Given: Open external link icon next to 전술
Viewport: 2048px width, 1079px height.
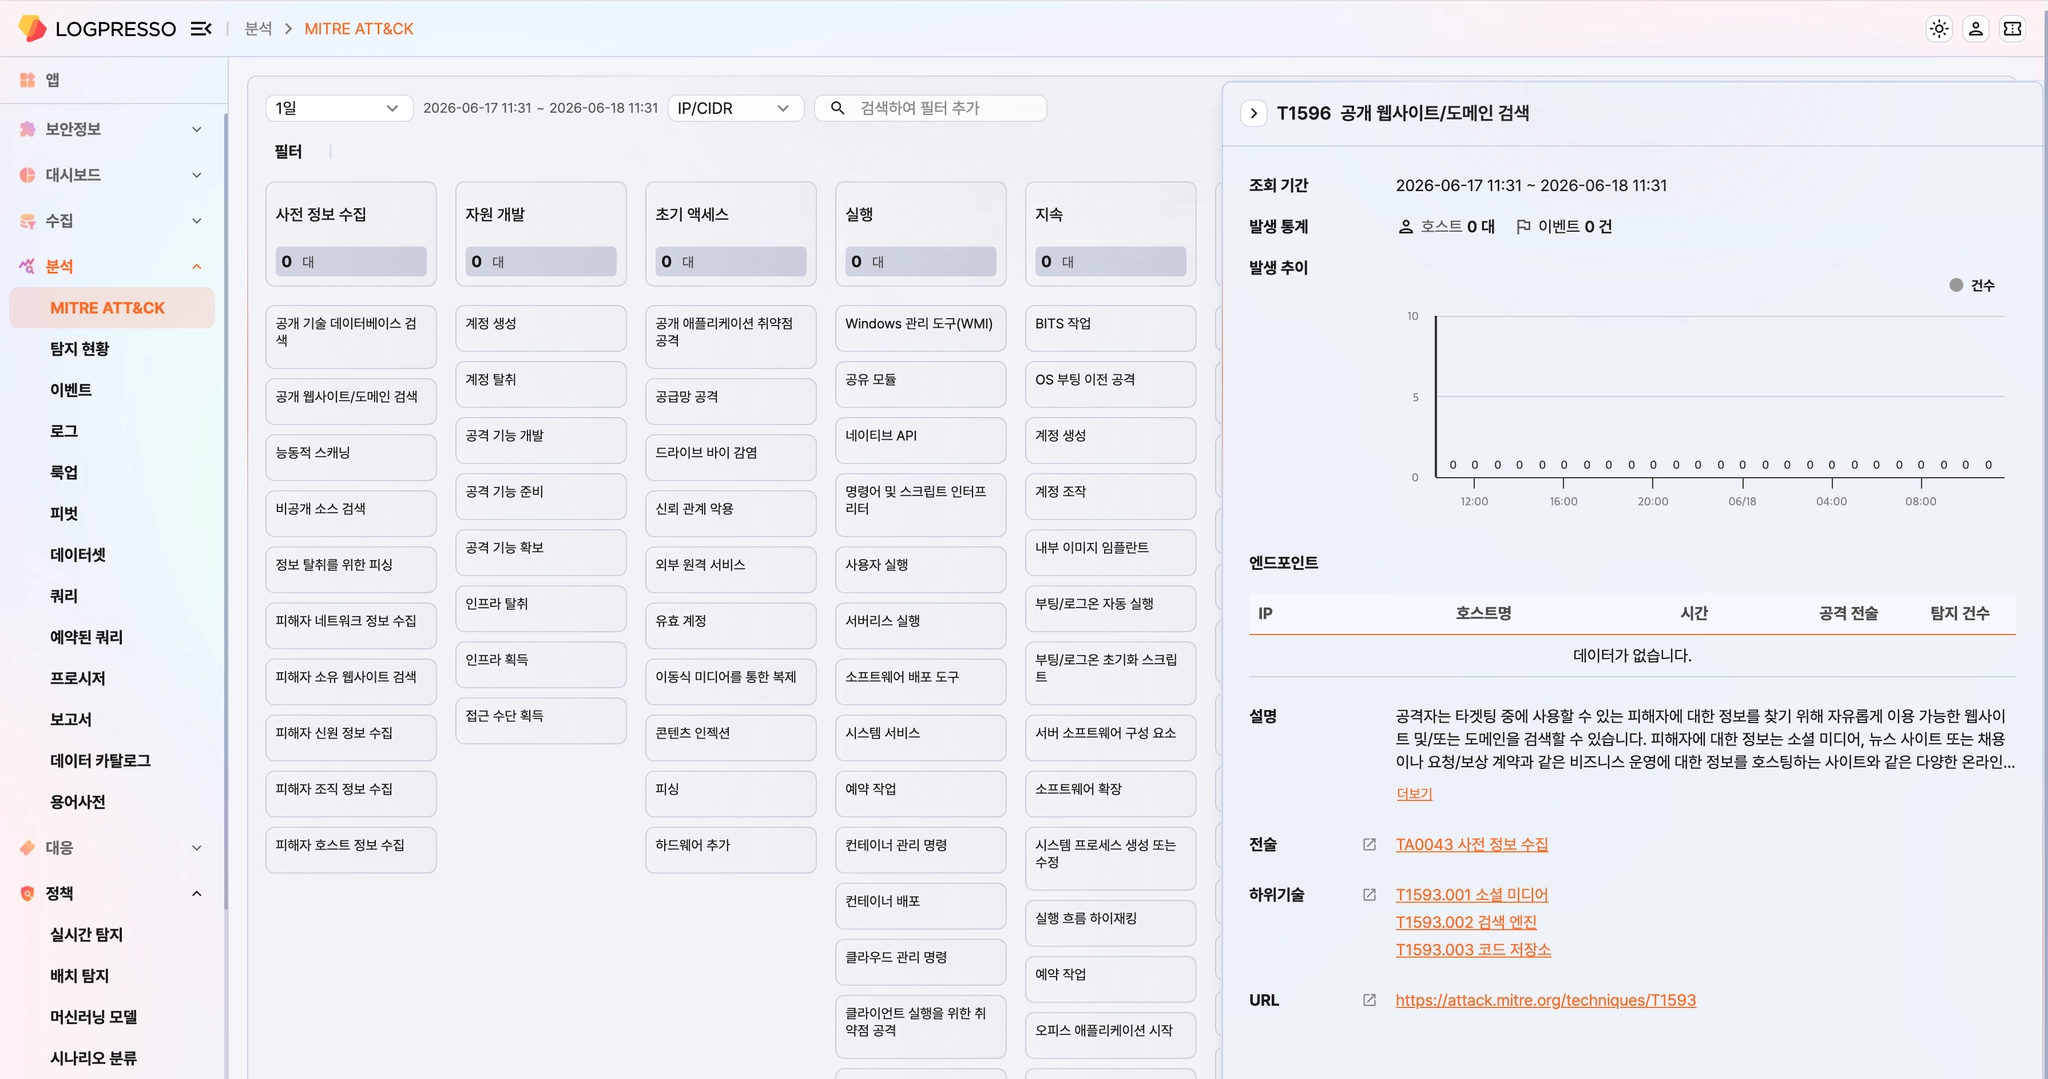Looking at the screenshot, I should 1369,845.
